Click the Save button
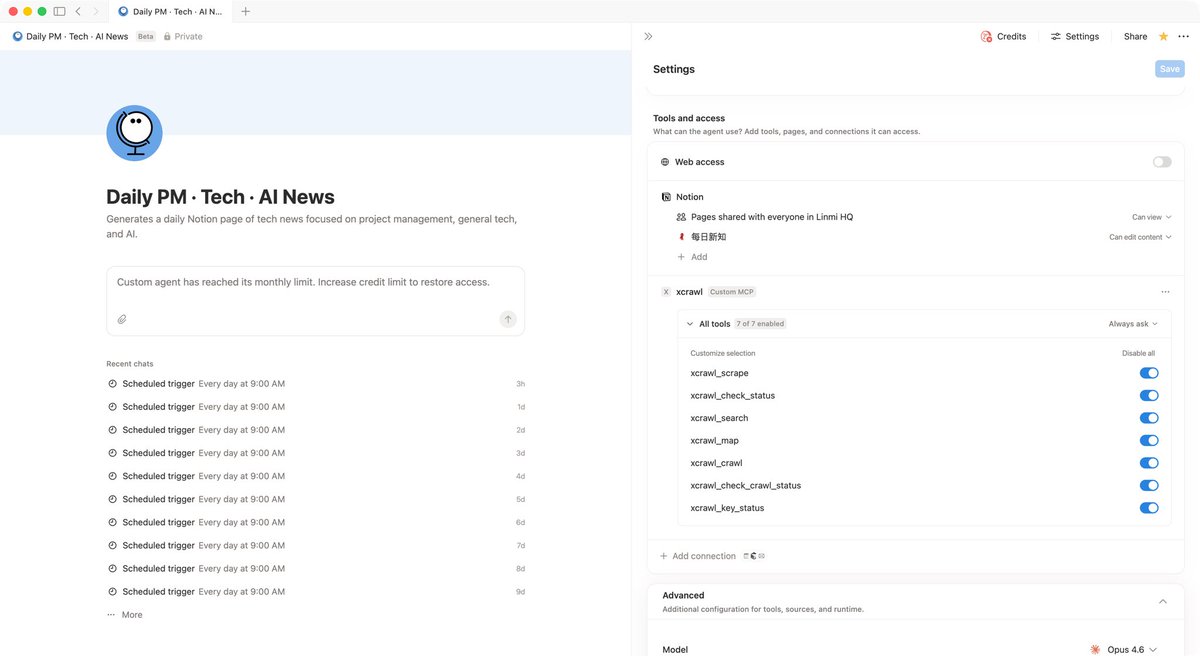 [x=1170, y=69]
